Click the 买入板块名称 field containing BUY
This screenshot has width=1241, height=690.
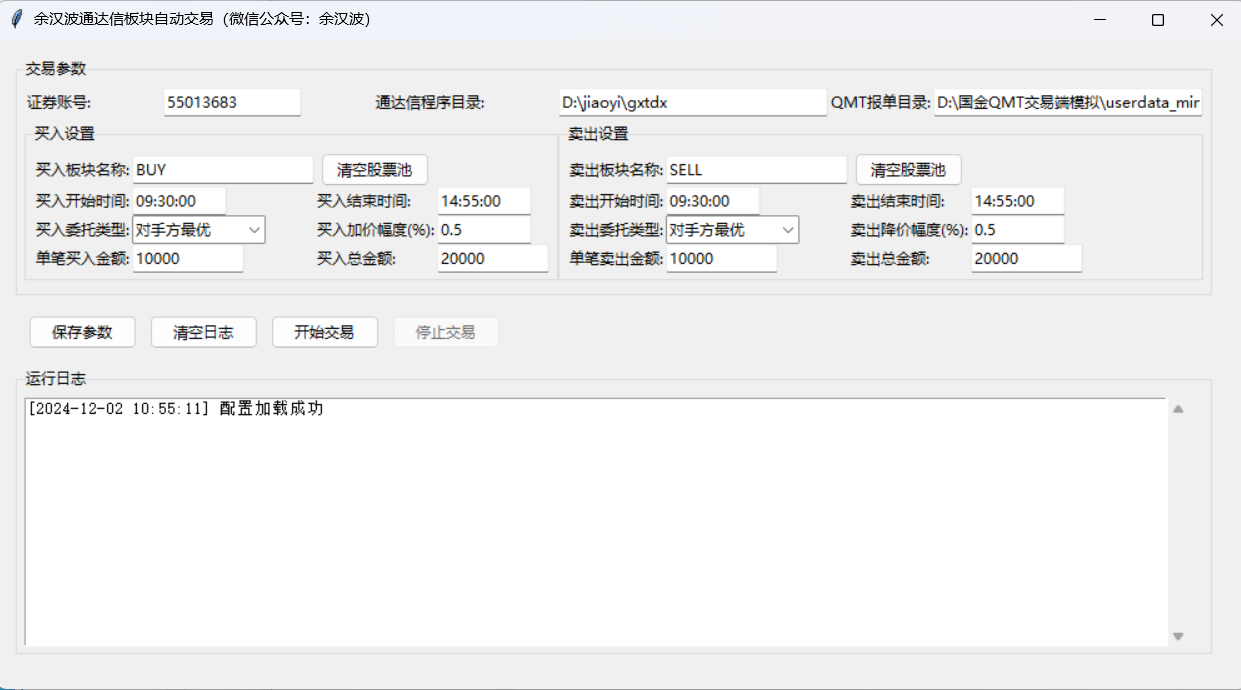coord(222,170)
